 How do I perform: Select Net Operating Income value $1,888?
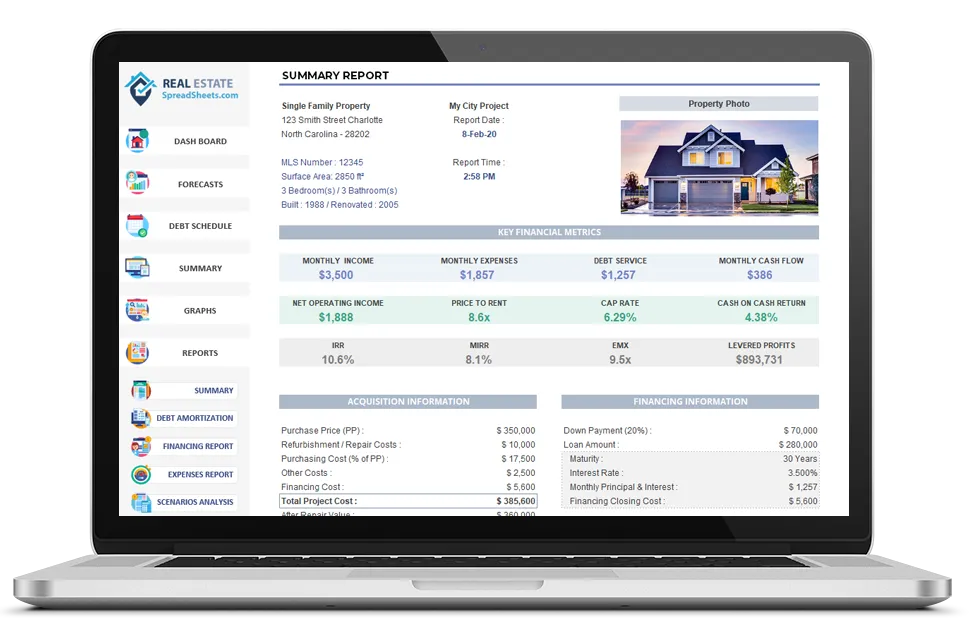(336, 318)
